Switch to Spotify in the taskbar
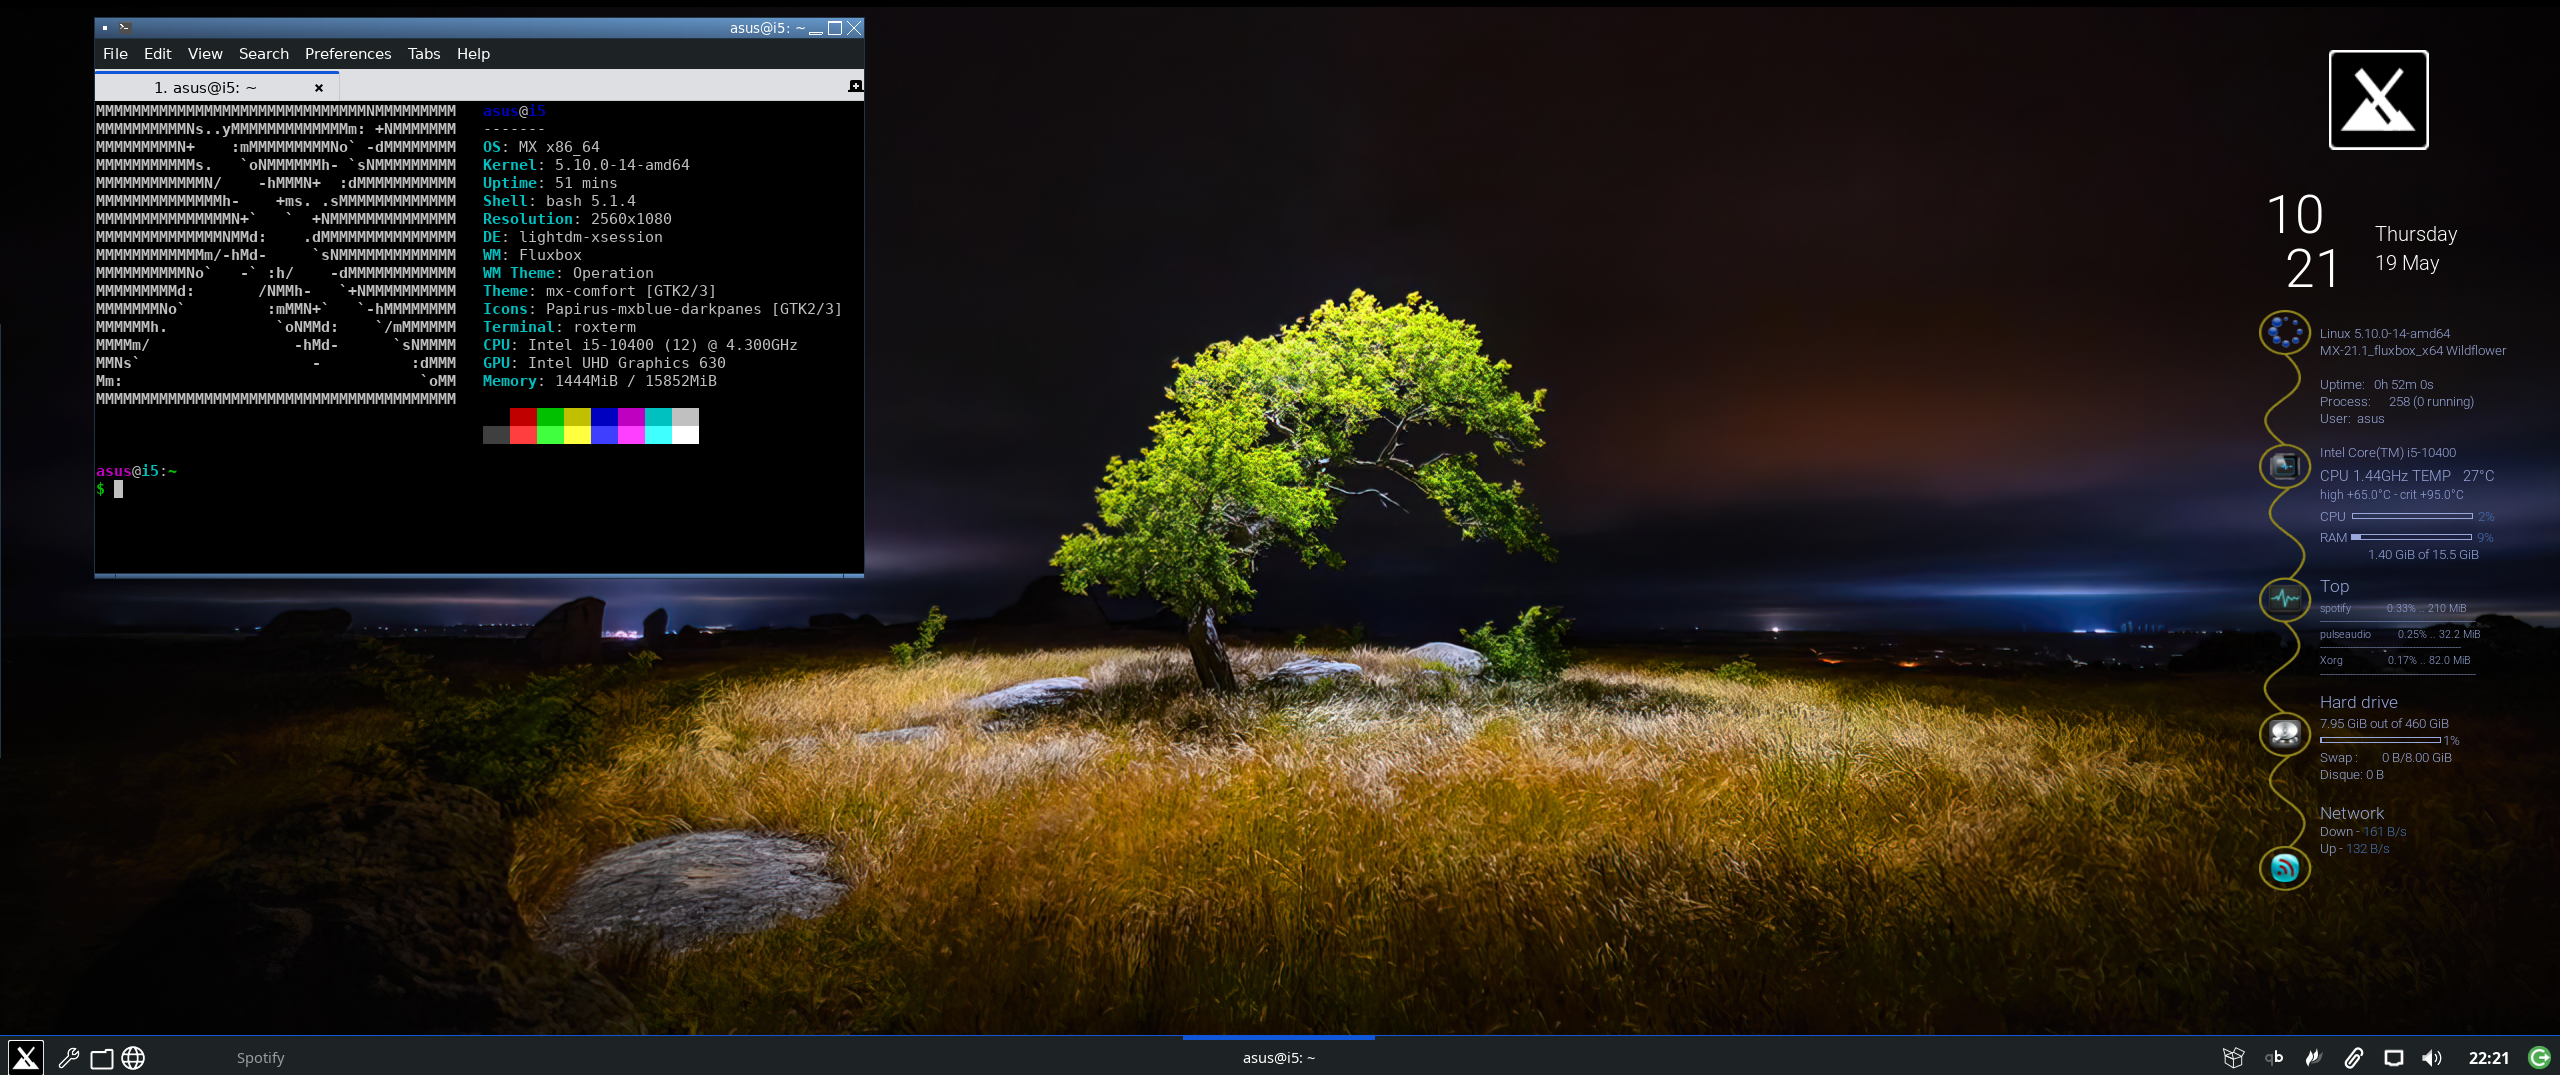The width and height of the screenshot is (2560, 1075). pyautogui.click(x=260, y=1058)
